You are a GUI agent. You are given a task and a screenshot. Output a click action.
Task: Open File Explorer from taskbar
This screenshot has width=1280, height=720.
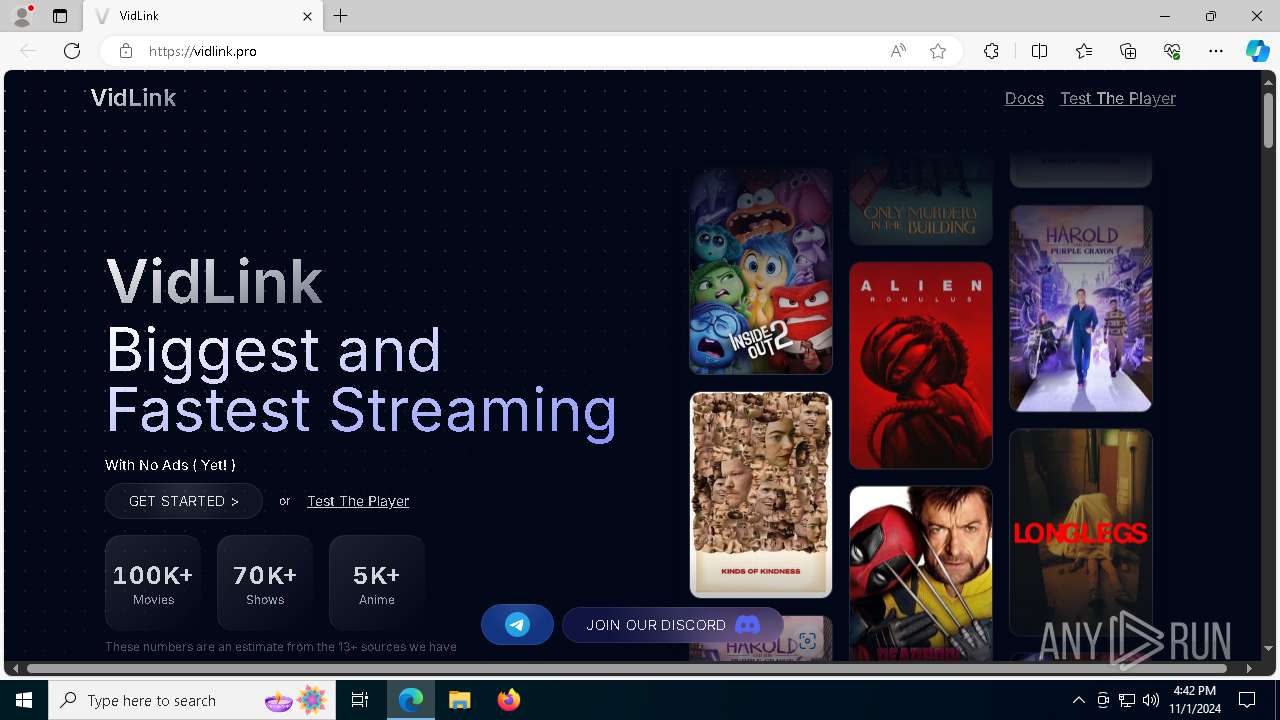tap(460, 700)
